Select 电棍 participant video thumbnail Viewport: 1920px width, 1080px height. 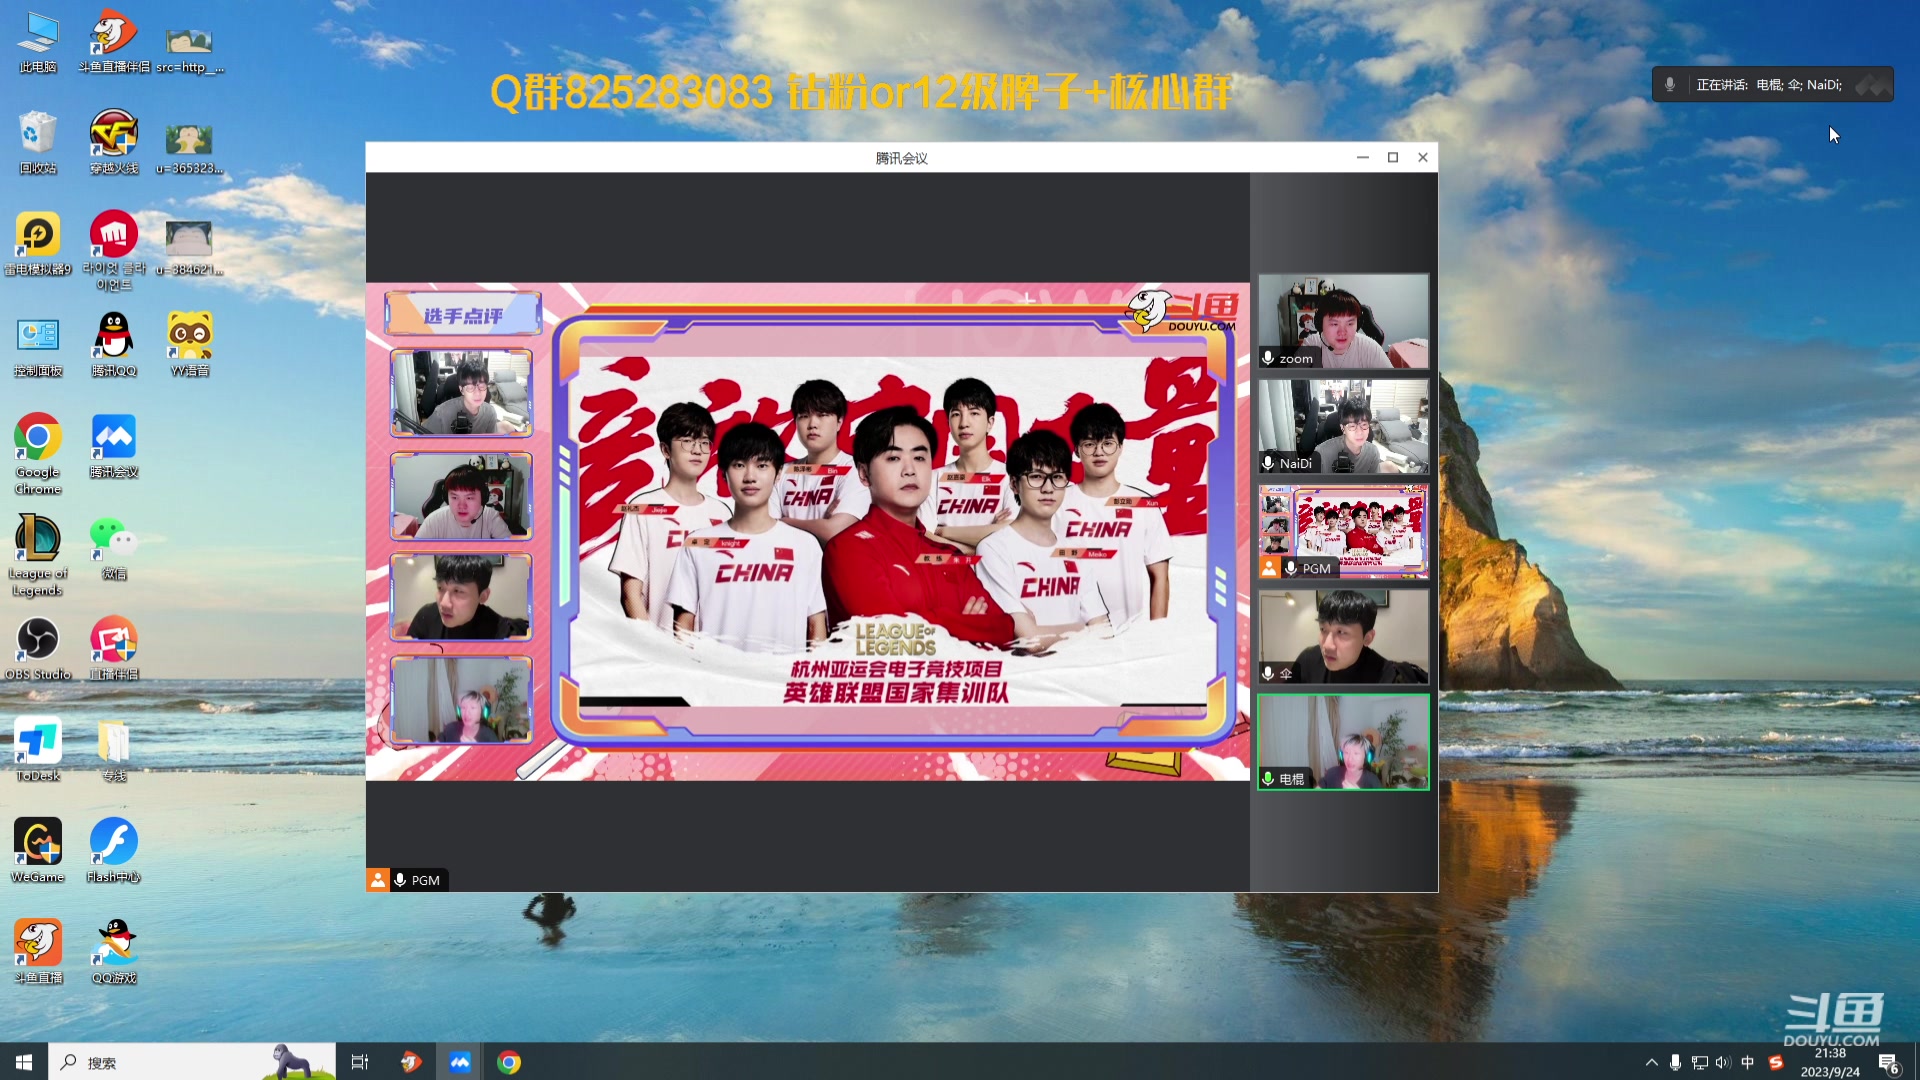[x=1343, y=742]
